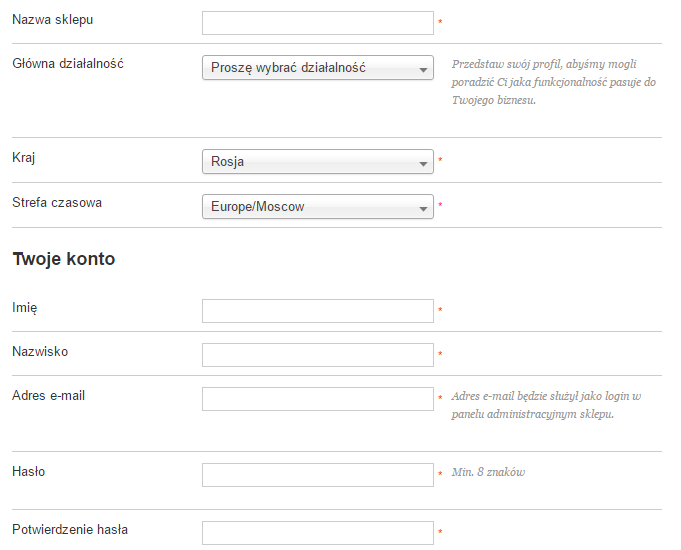The image size is (681, 550).
Task: Open the Kraj dropdown showing Rosja
Action: click(317, 162)
